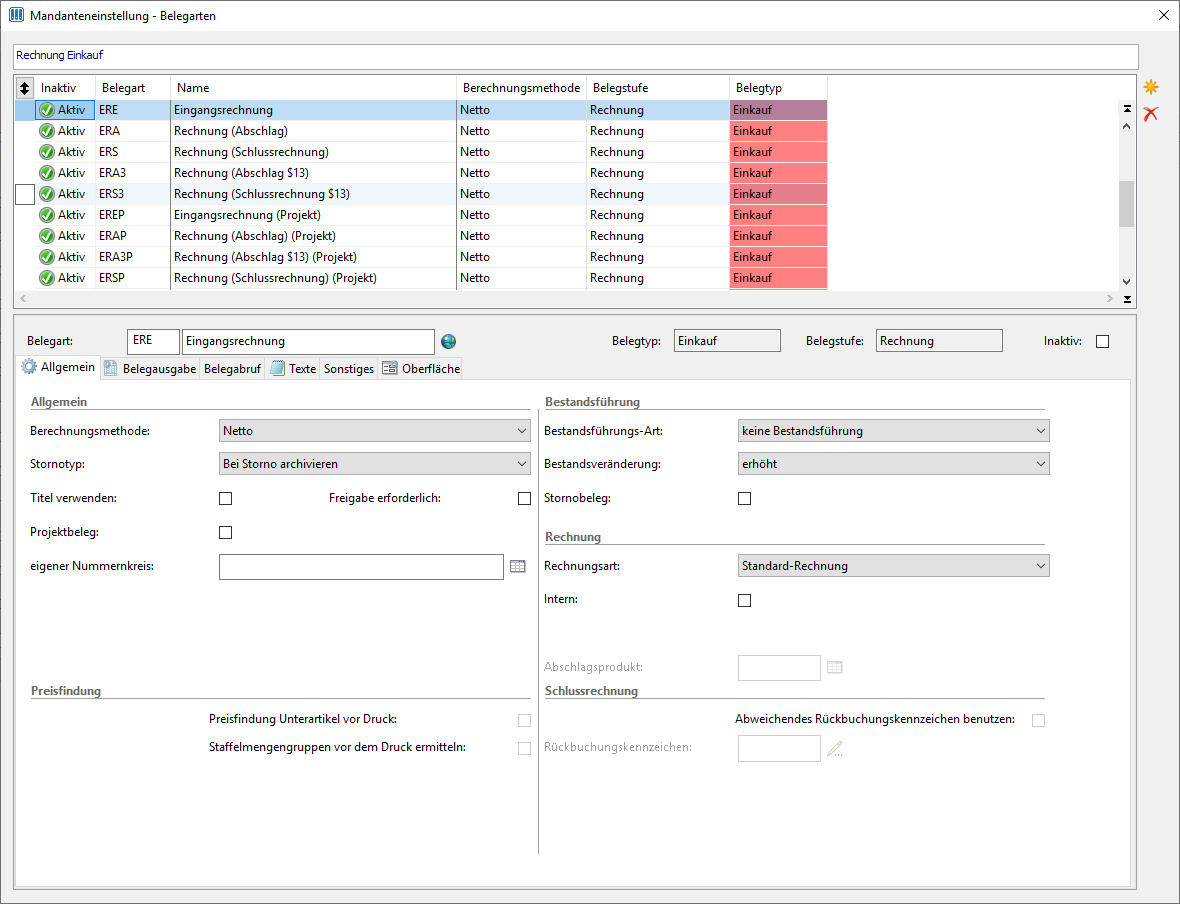This screenshot has width=1180, height=904.
Task: Enable Titel verwenden checkbox
Action: pos(225,498)
